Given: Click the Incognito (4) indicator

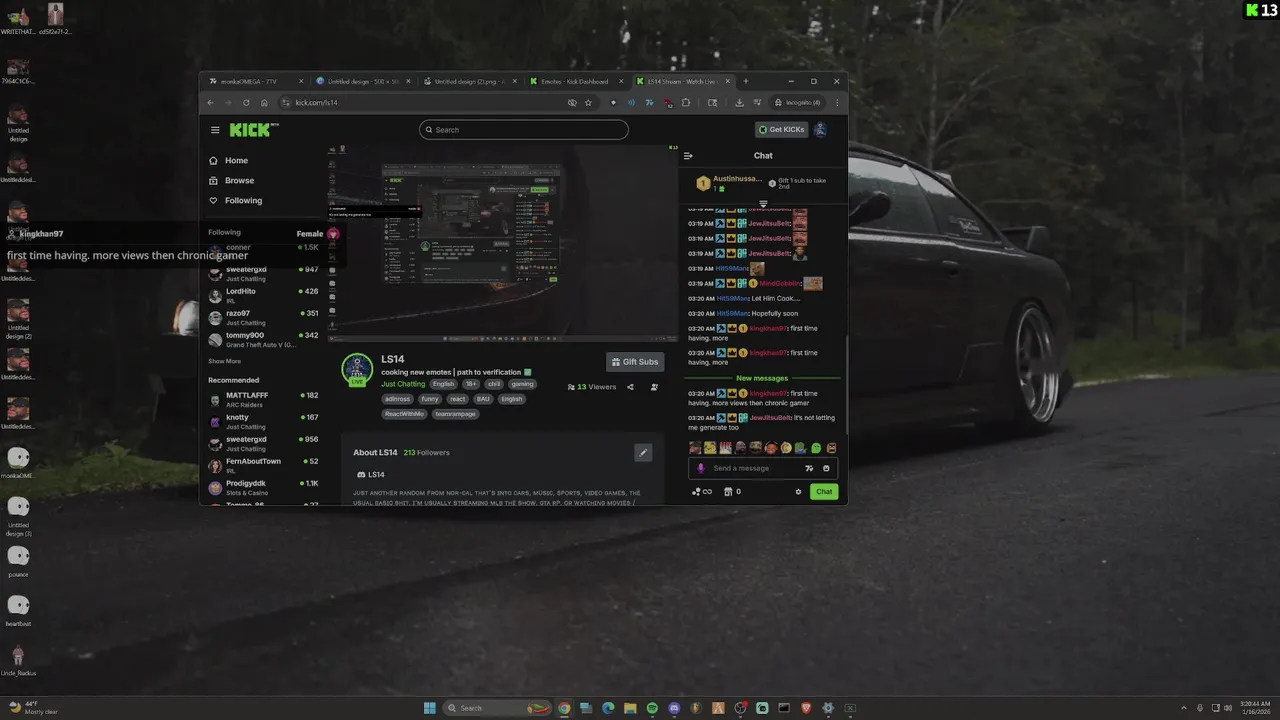Looking at the screenshot, I should (797, 102).
